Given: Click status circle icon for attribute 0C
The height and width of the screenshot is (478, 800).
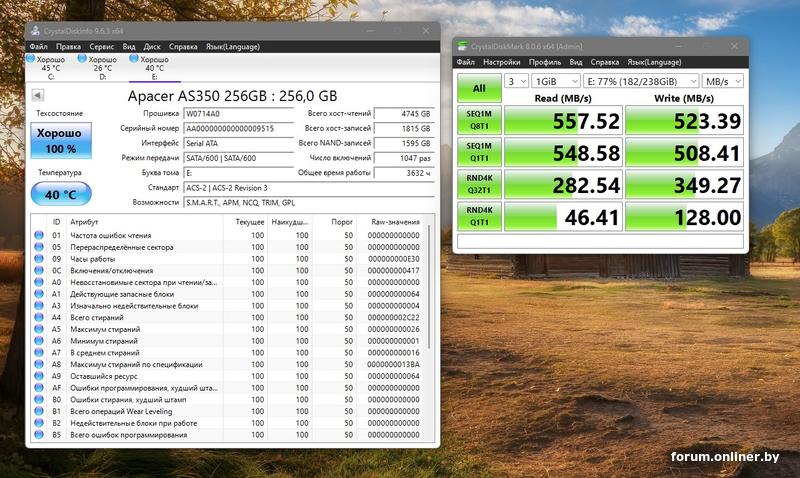Looking at the screenshot, I should click(x=39, y=270).
